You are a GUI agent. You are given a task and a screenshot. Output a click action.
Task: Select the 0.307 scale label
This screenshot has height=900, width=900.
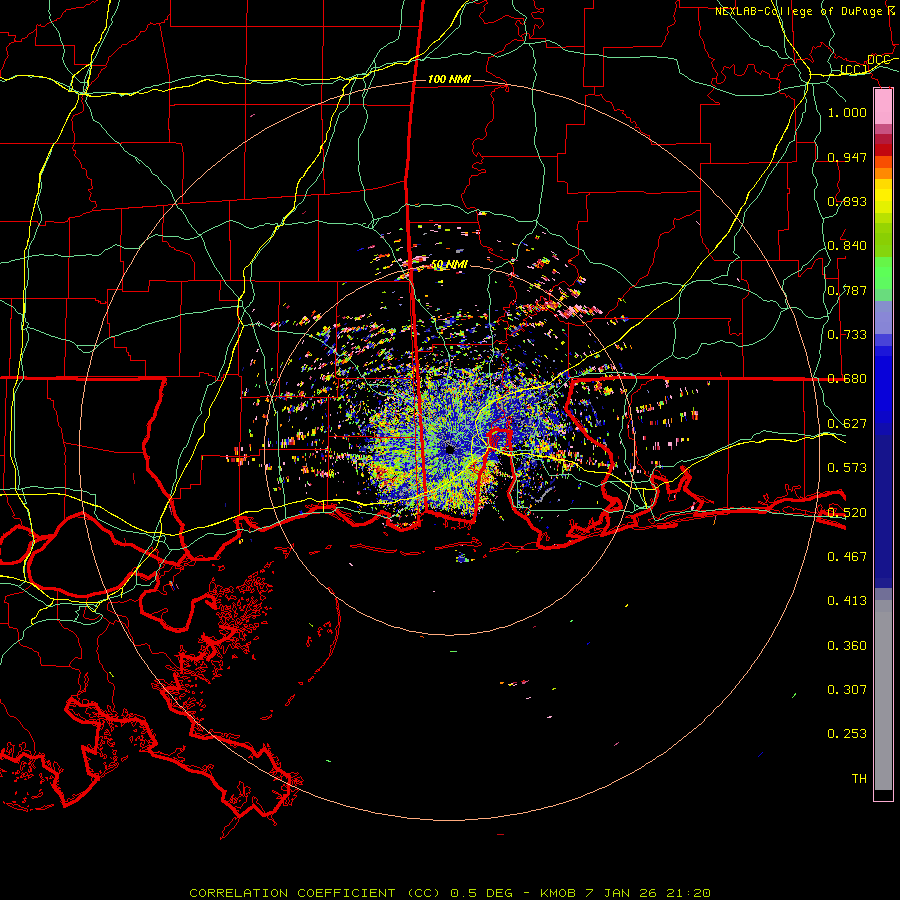847,690
